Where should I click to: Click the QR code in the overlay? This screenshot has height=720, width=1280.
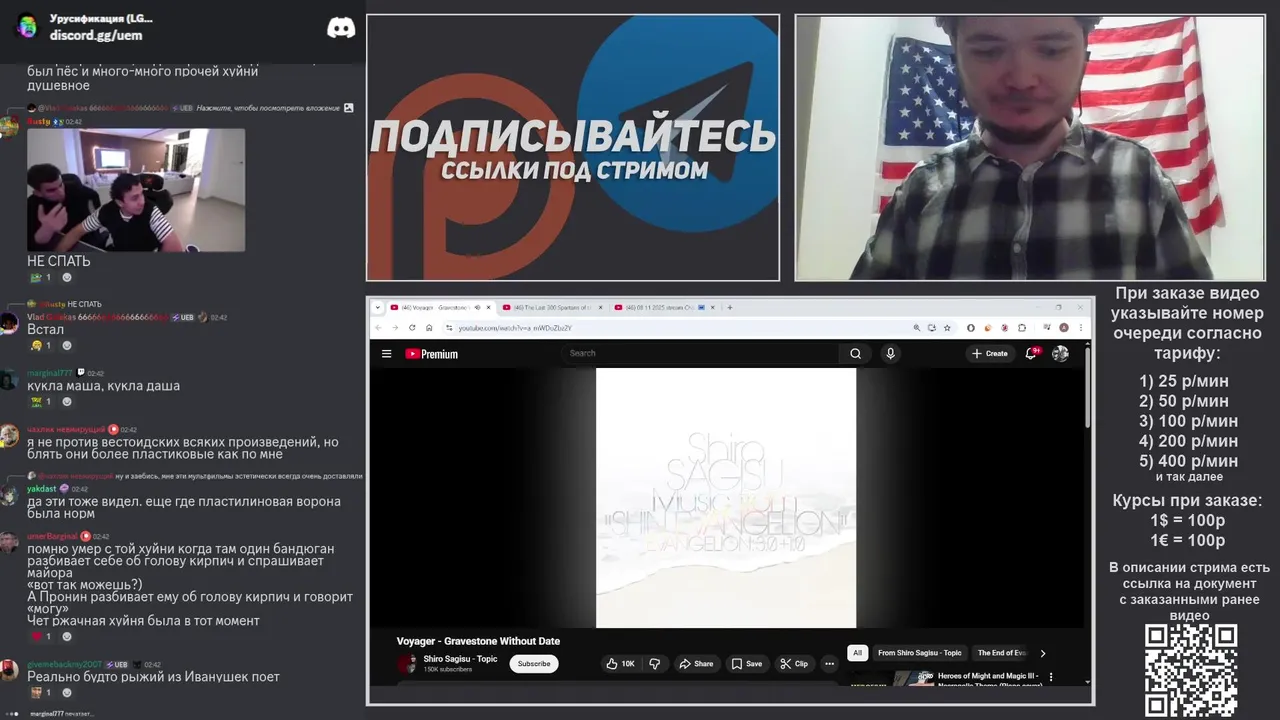tap(1191, 670)
